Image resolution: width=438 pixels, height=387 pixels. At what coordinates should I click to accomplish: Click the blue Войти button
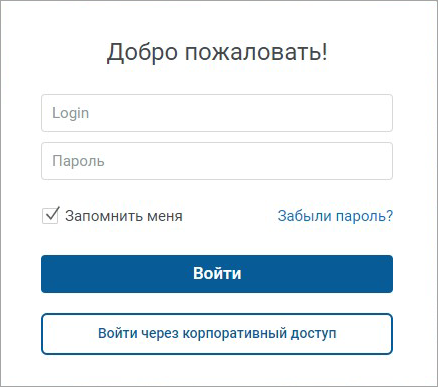(x=217, y=274)
